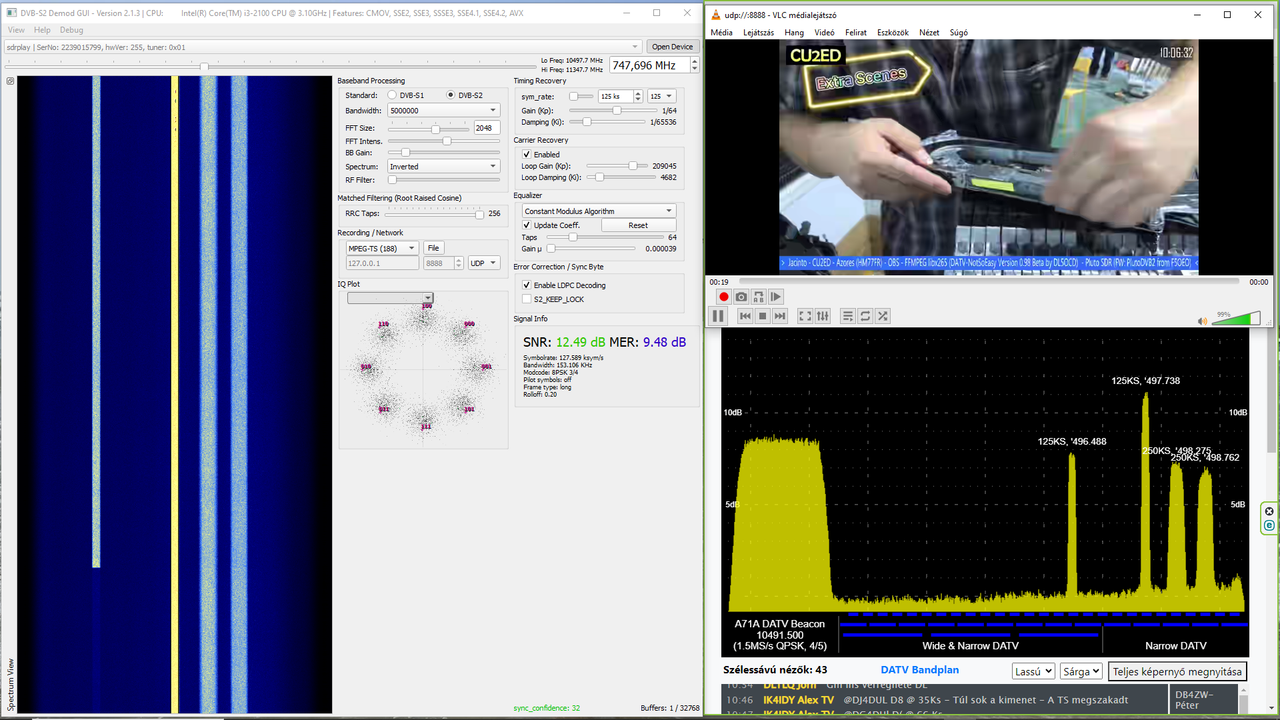Click previous media button in VLC
1280x720 pixels.
coord(745,316)
